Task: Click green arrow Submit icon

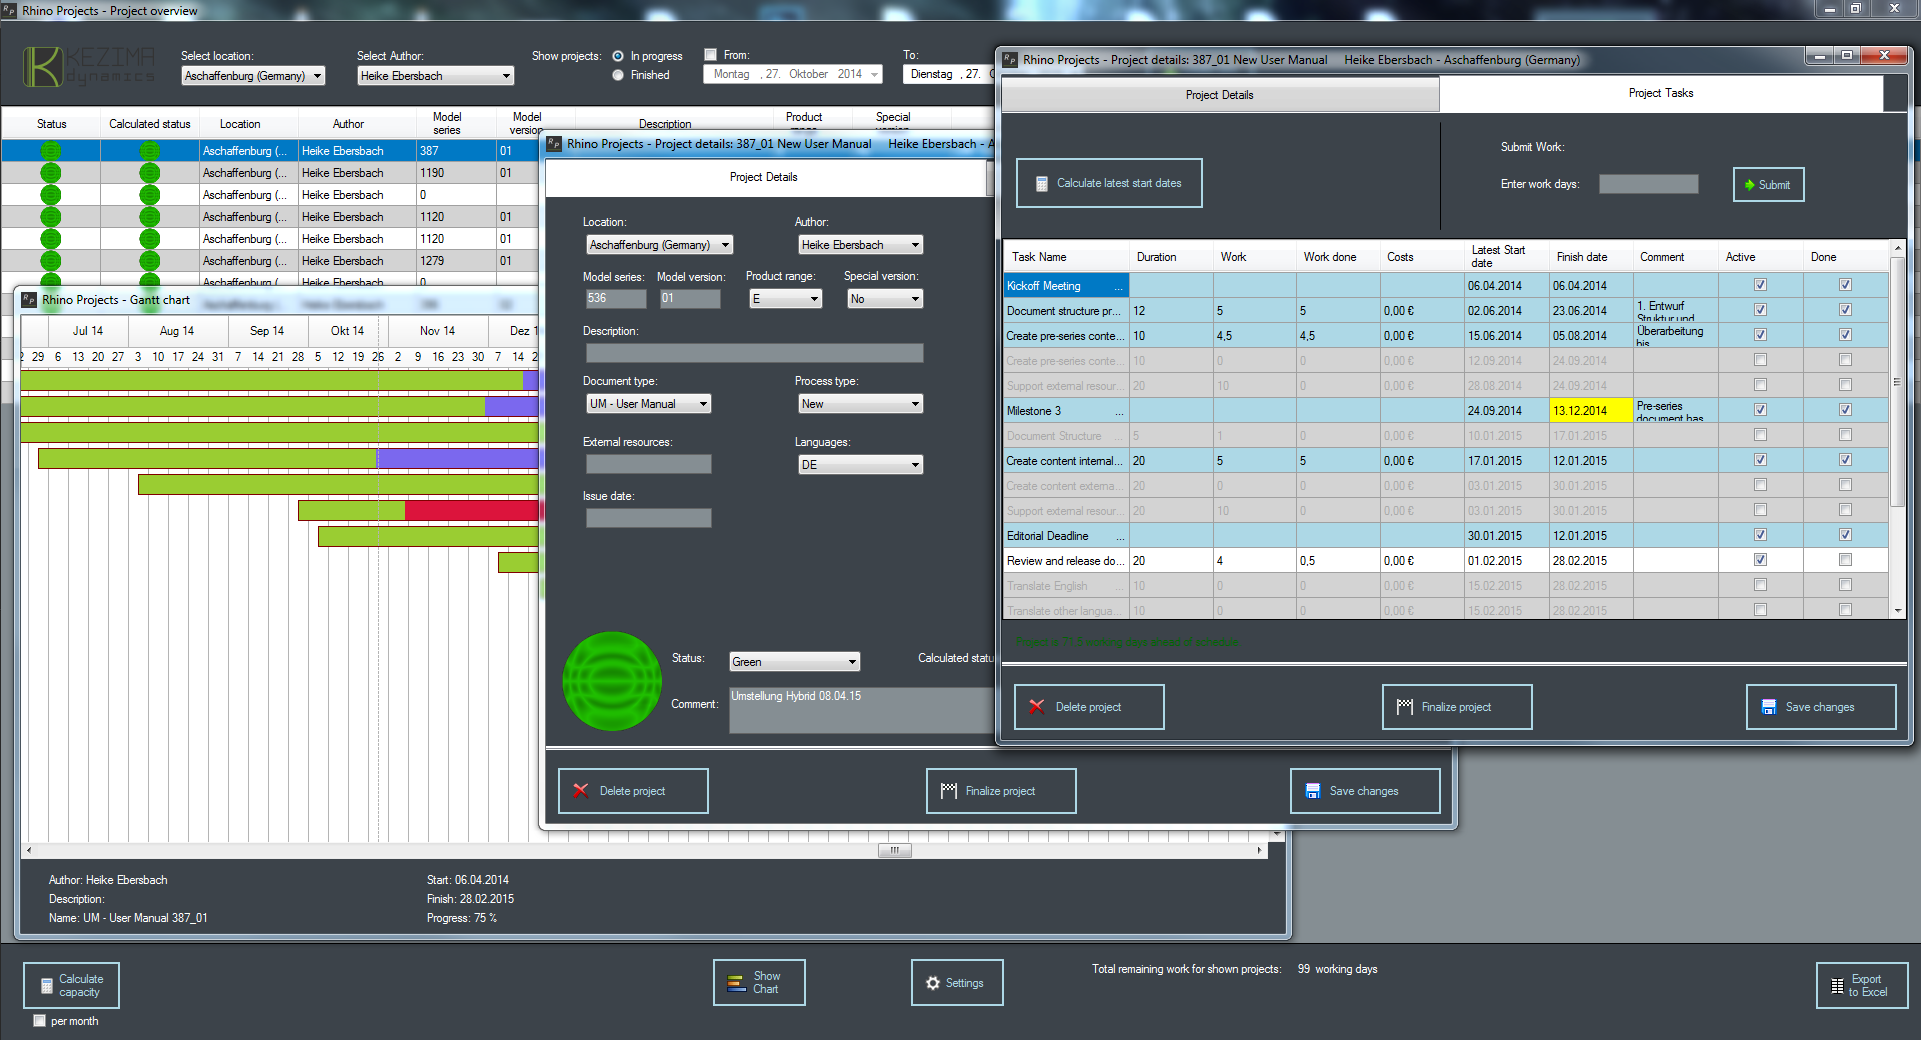Action: [x=1750, y=185]
